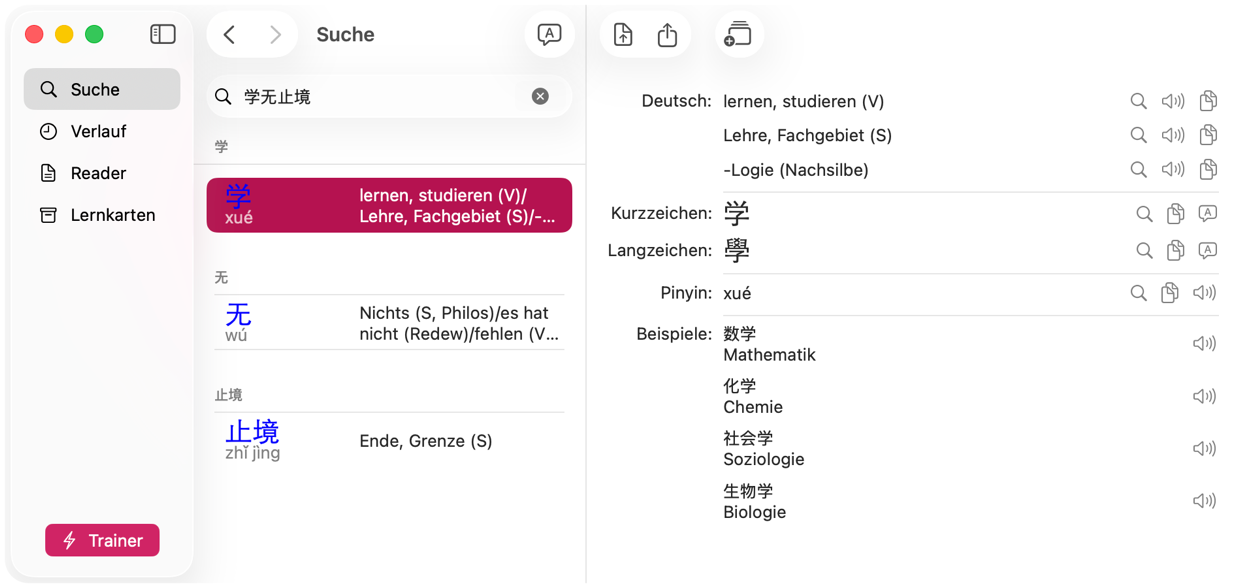Viewport: 1240px width, 588px height.
Task: Play audio for 'Lehre, Fachgebiet (S)'
Action: click(x=1173, y=135)
